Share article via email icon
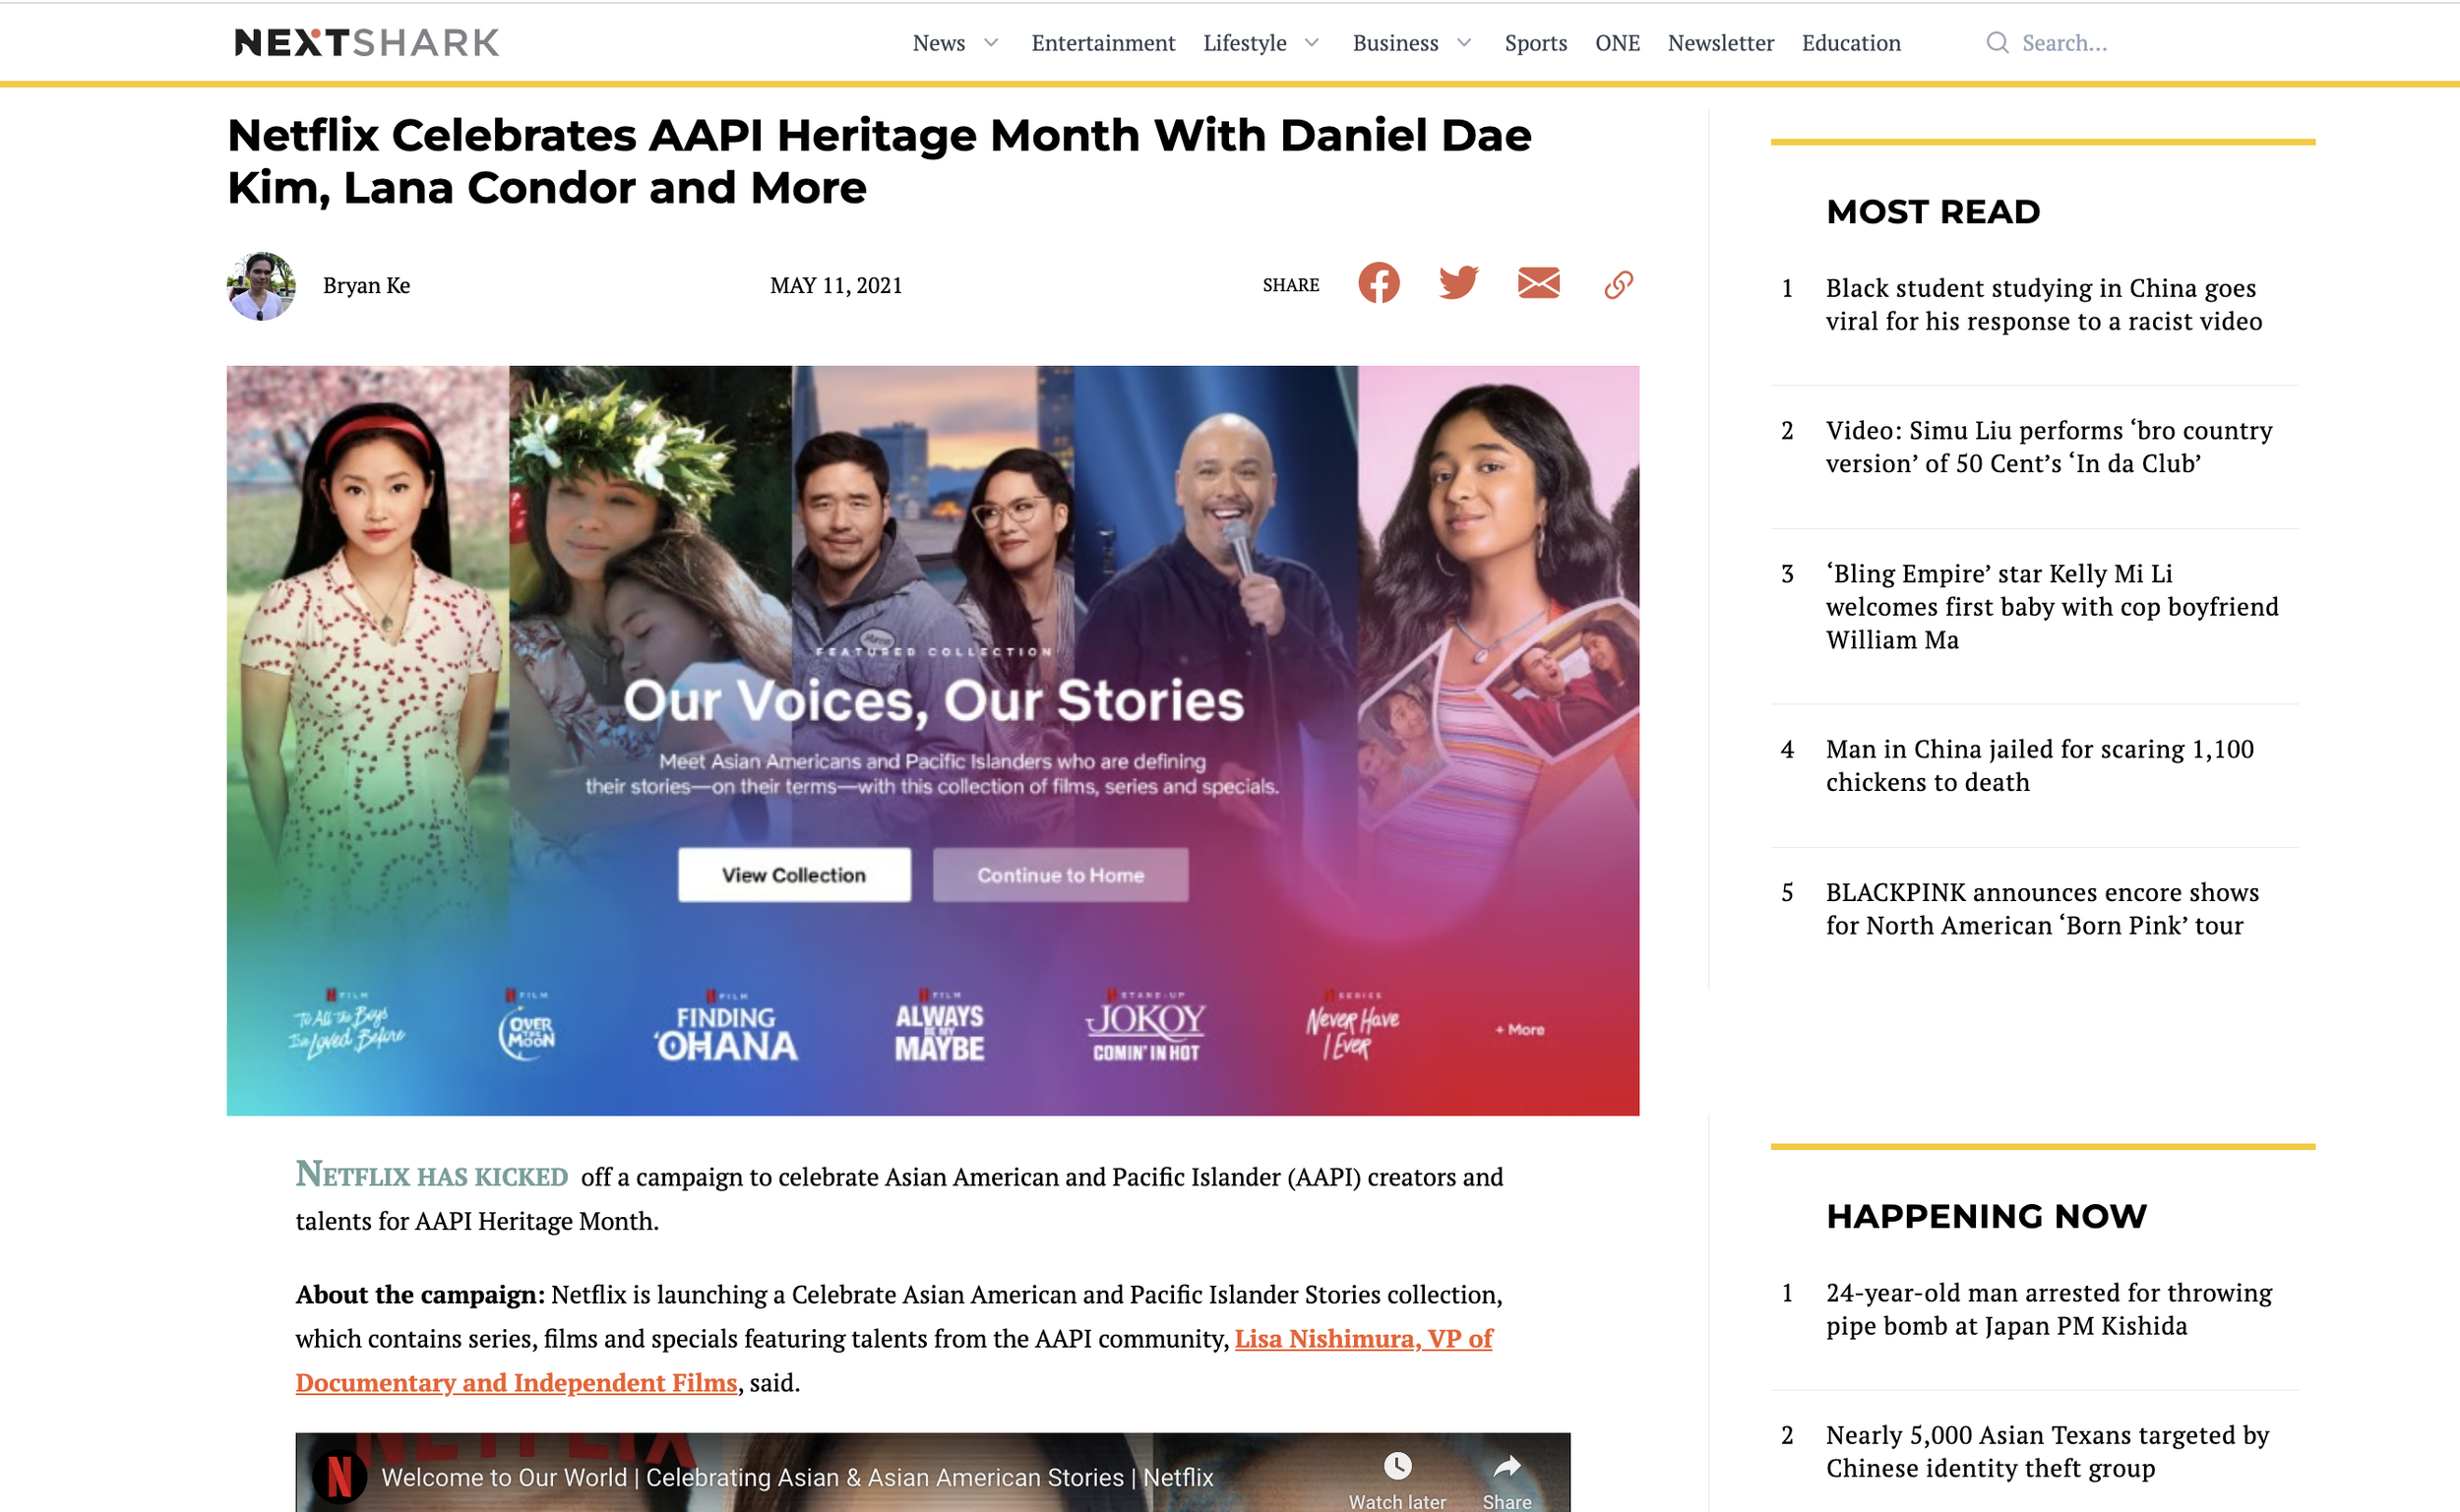The width and height of the screenshot is (2460, 1512). click(1538, 284)
